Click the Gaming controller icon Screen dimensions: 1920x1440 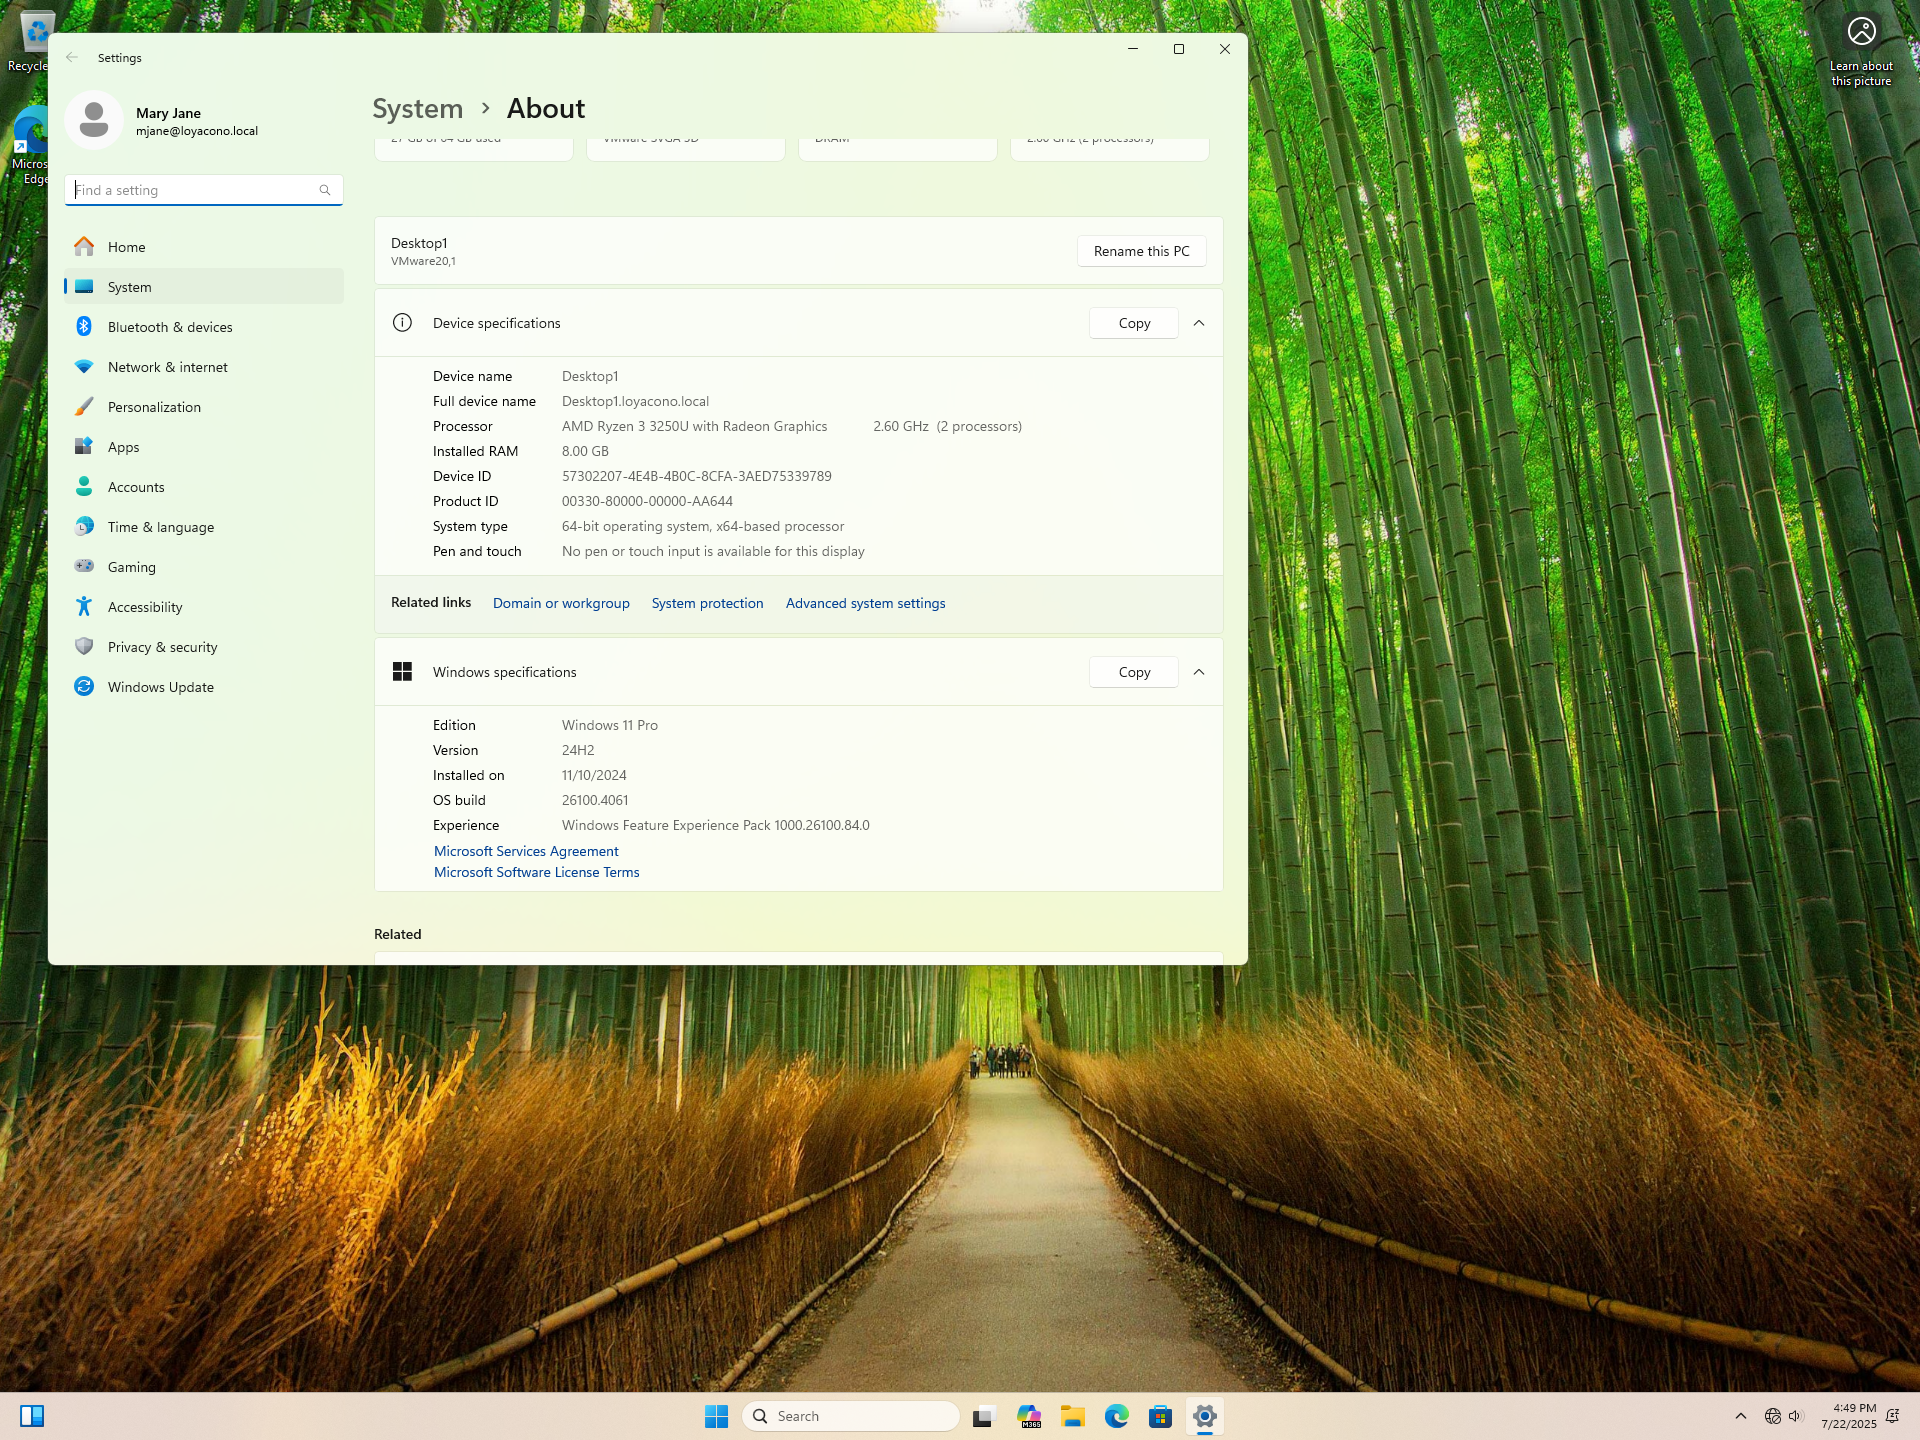click(x=84, y=567)
